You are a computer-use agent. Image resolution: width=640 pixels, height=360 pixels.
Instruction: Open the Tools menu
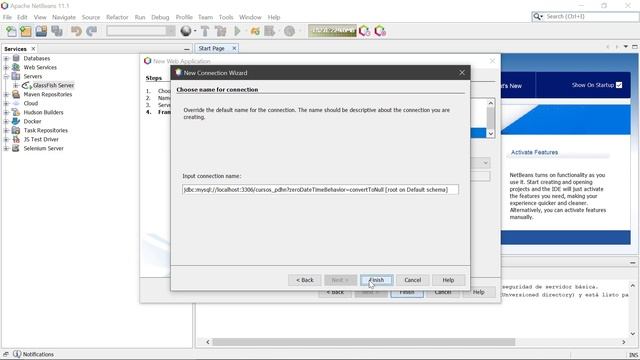(x=226, y=17)
